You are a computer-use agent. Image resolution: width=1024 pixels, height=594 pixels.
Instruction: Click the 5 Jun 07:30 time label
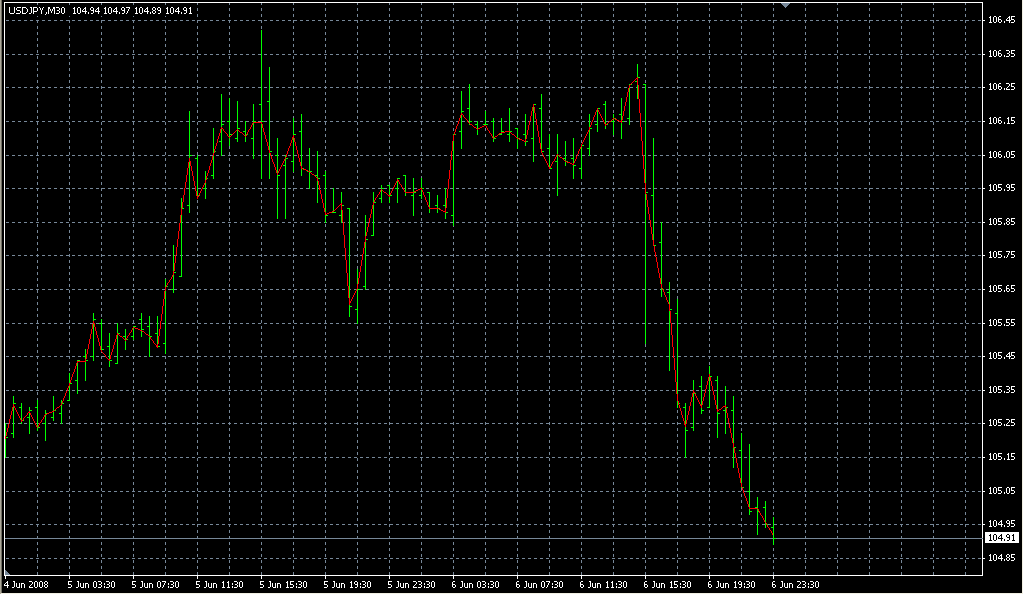click(153, 584)
